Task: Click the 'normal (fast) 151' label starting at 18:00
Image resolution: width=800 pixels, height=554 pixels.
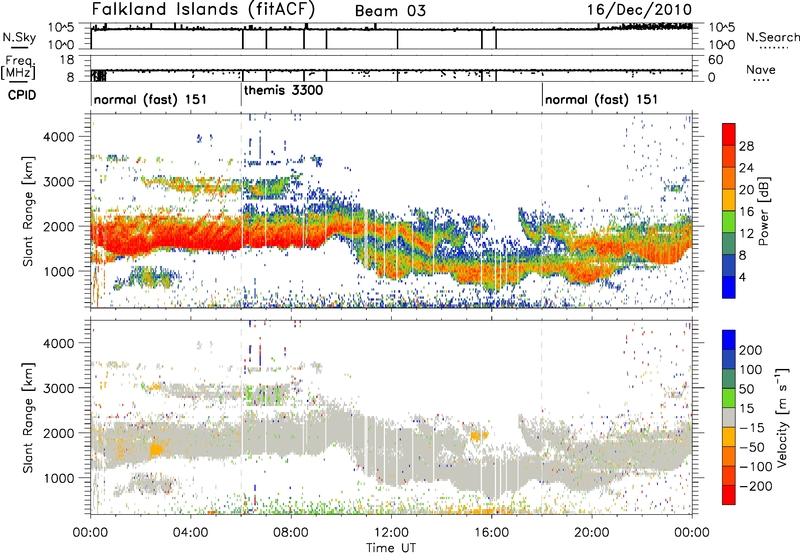Action: coord(601,99)
